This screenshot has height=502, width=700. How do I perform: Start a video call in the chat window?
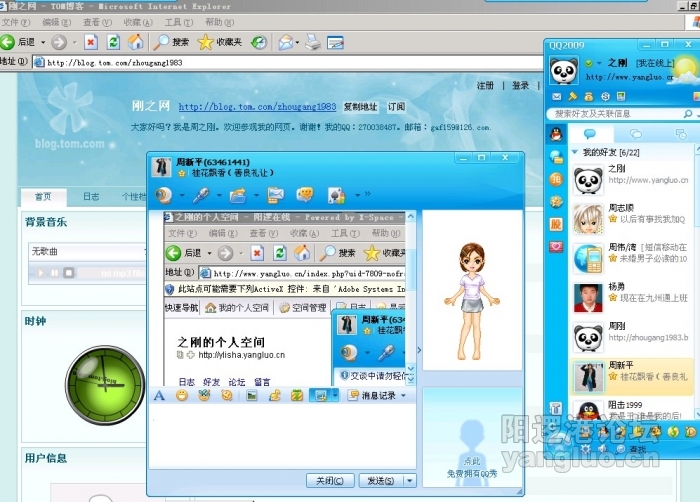point(164,195)
